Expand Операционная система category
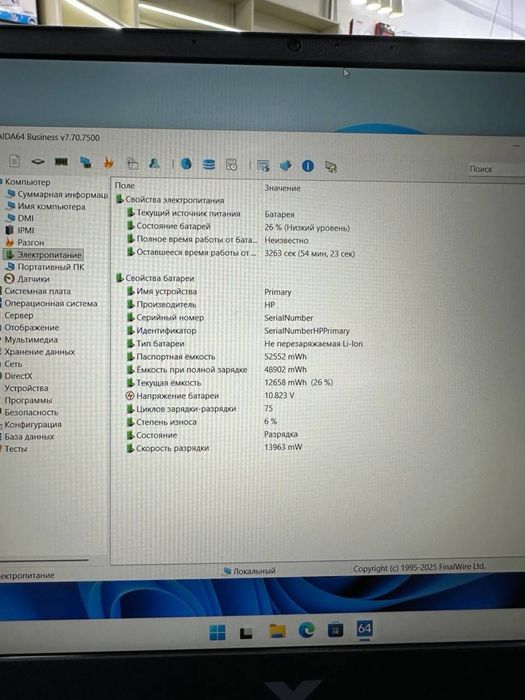 click(x=50, y=303)
